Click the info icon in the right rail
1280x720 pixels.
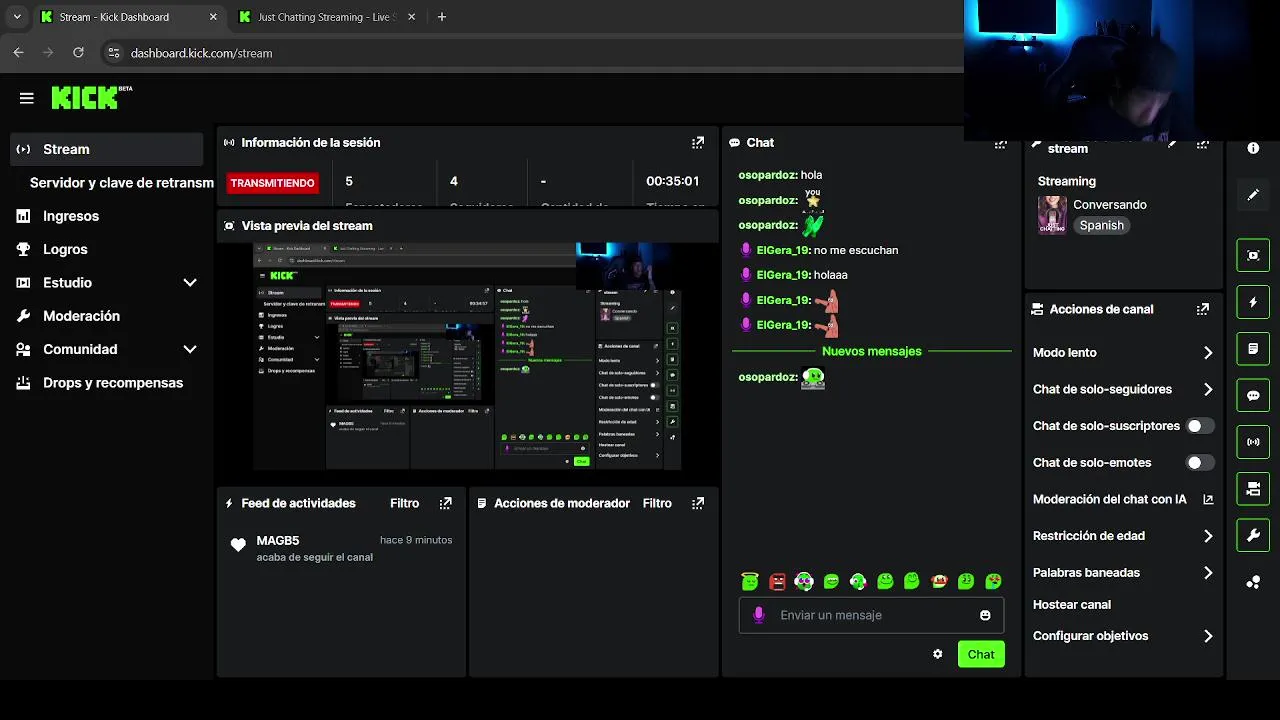point(1253,148)
